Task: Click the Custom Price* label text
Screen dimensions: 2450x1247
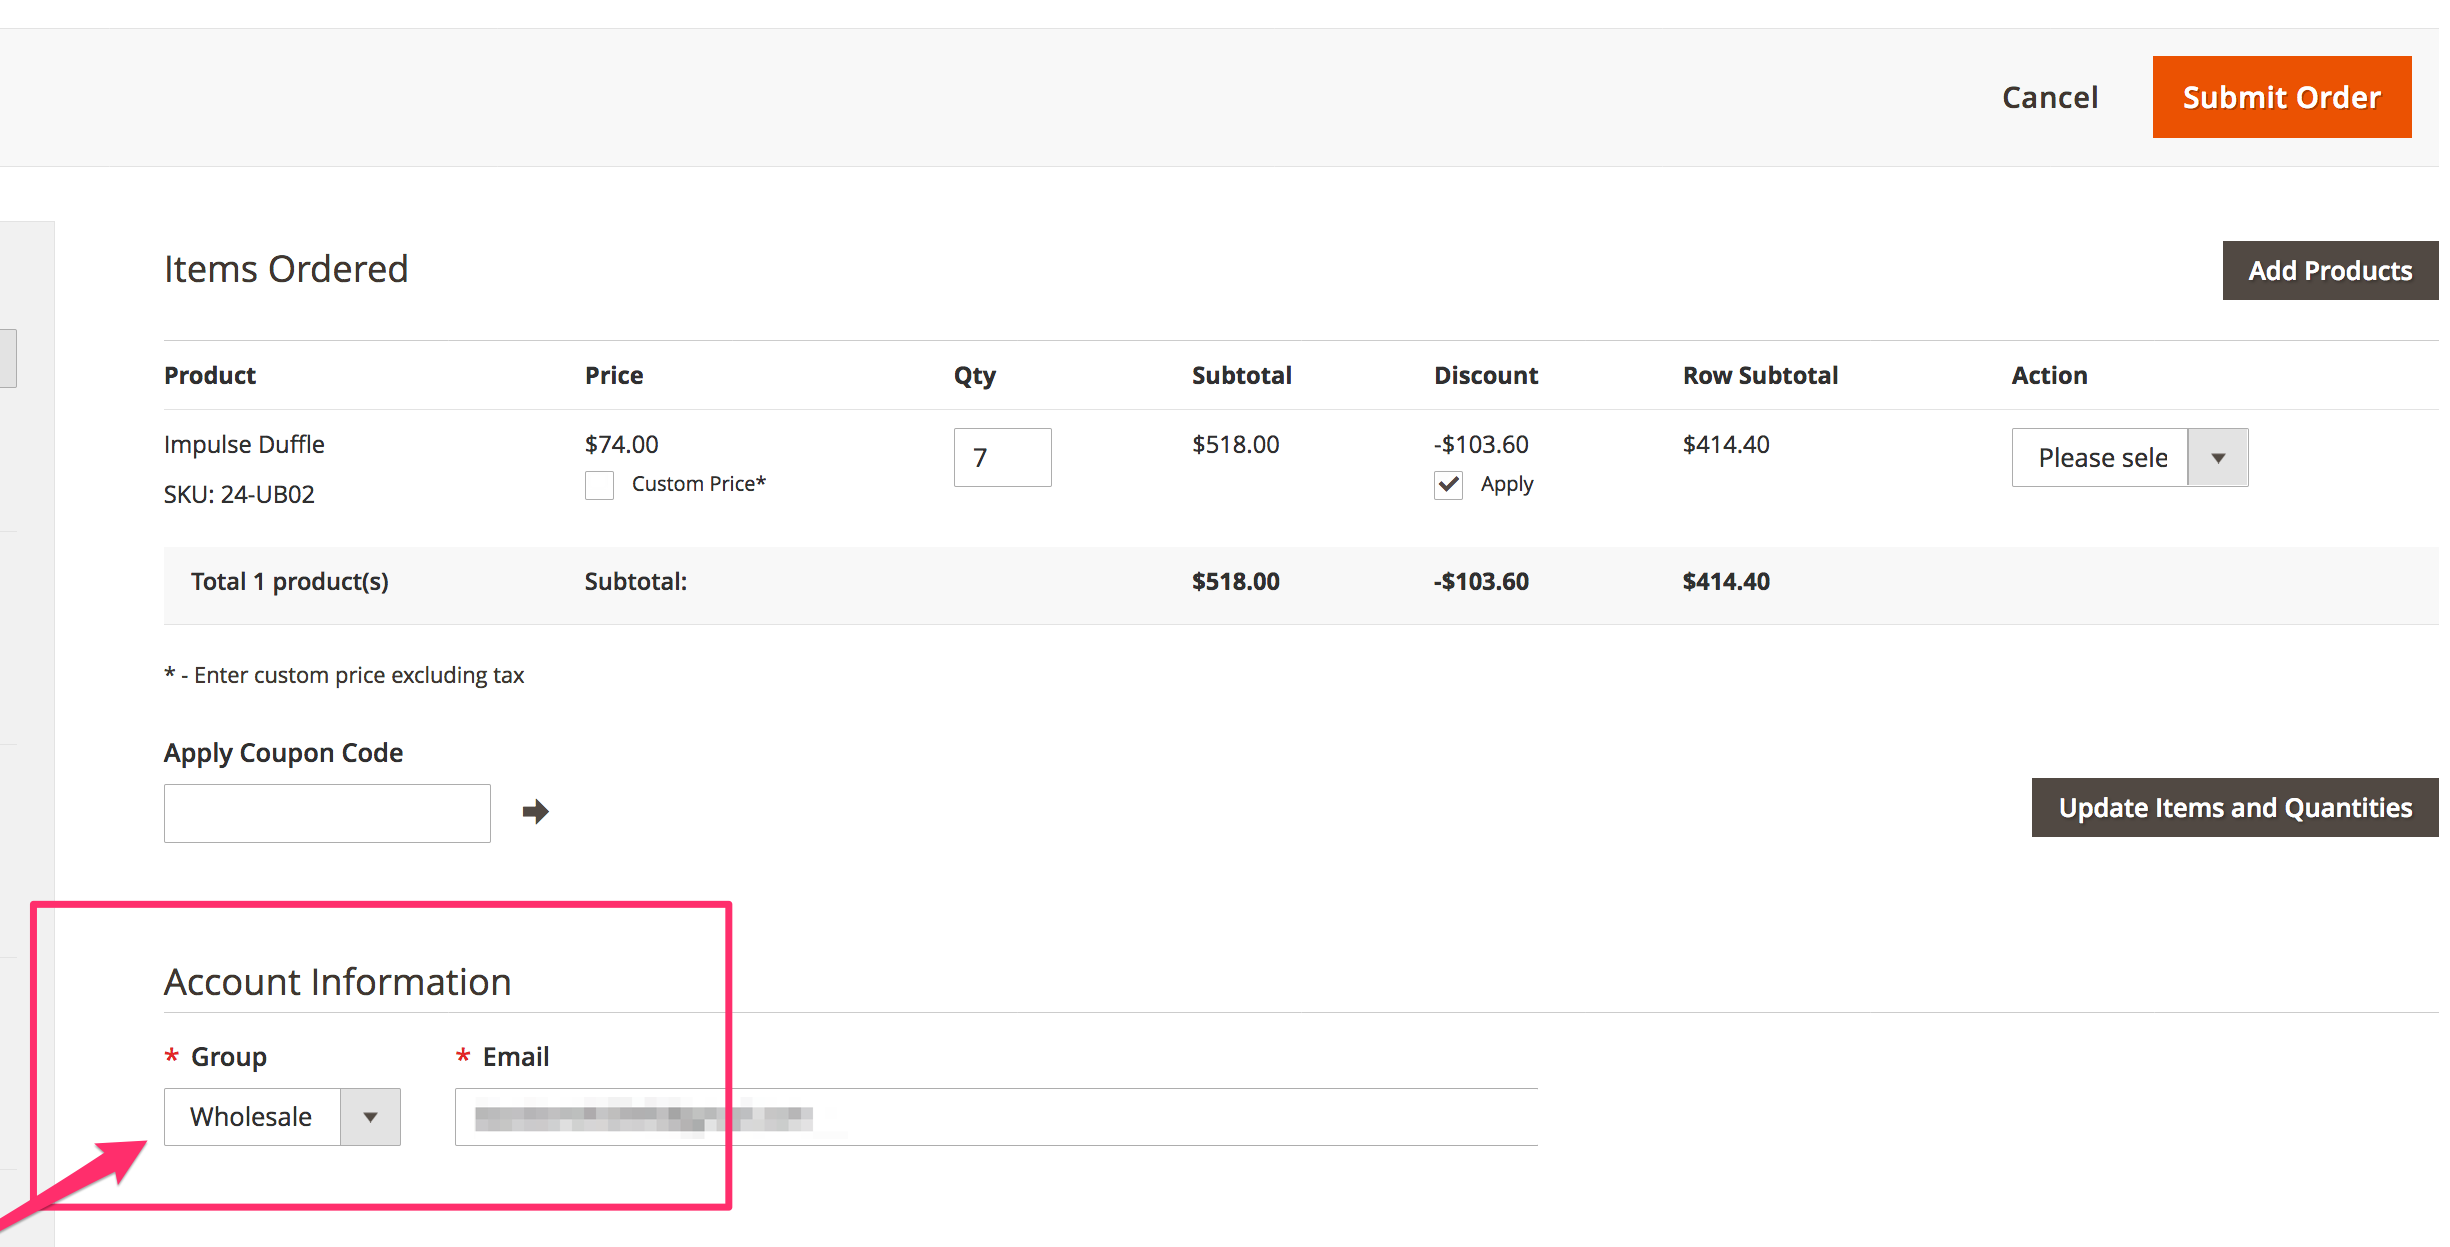Action: [698, 484]
